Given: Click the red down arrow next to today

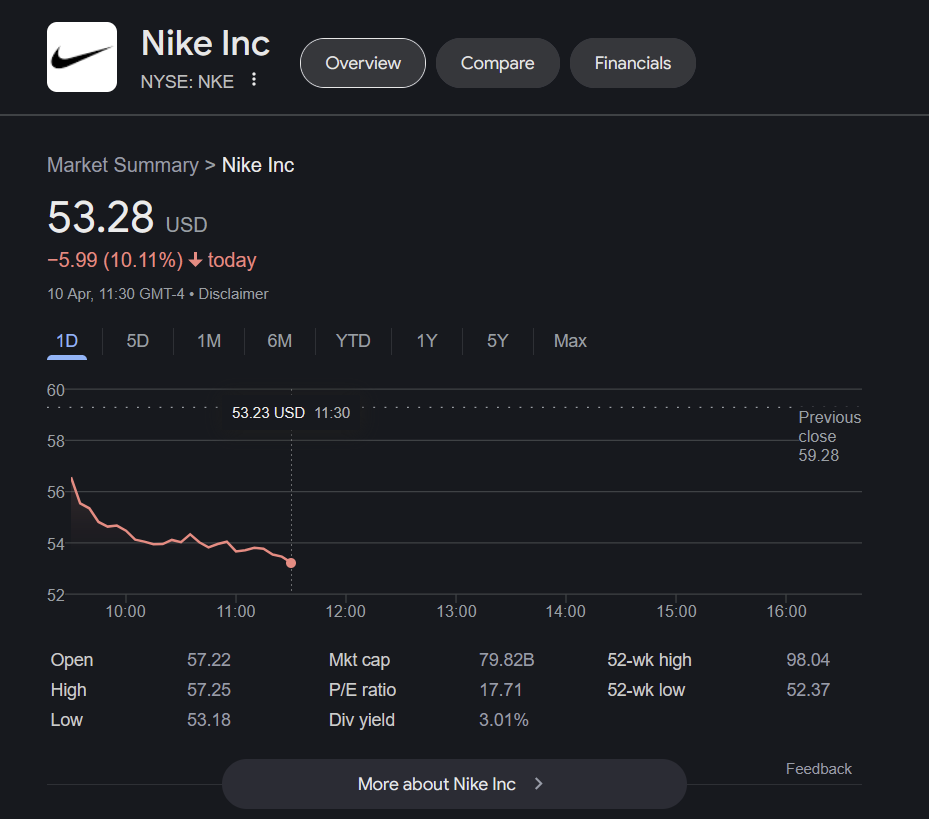Looking at the screenshot, I should coord(196,260).
